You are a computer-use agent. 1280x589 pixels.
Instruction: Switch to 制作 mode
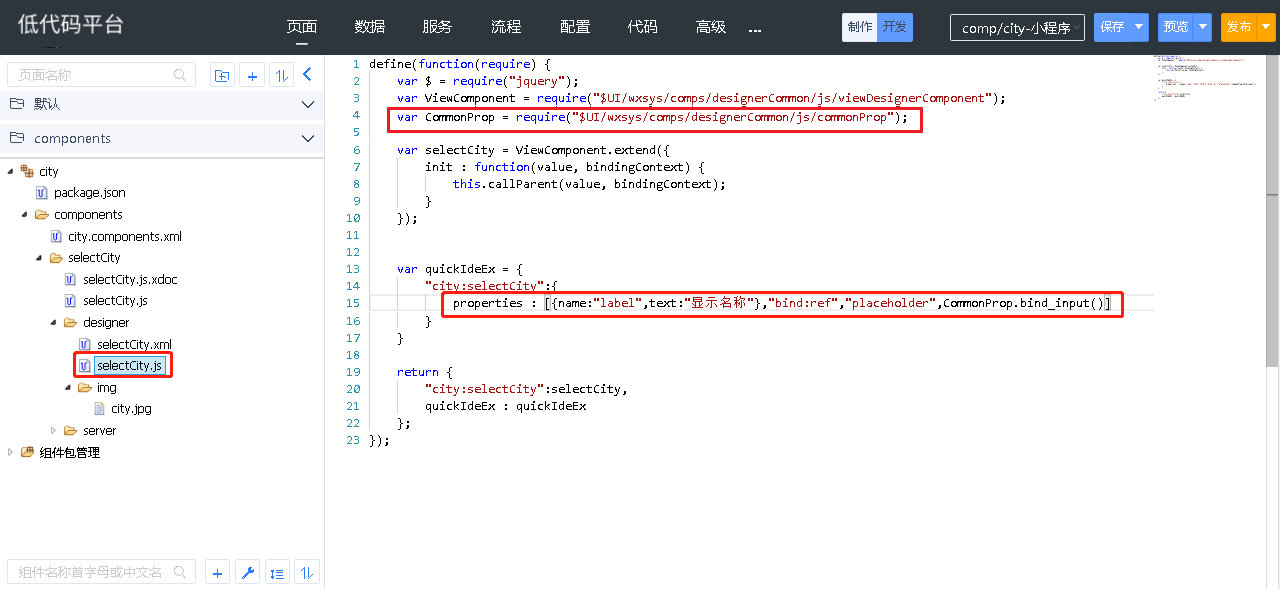tap(859, 27)
